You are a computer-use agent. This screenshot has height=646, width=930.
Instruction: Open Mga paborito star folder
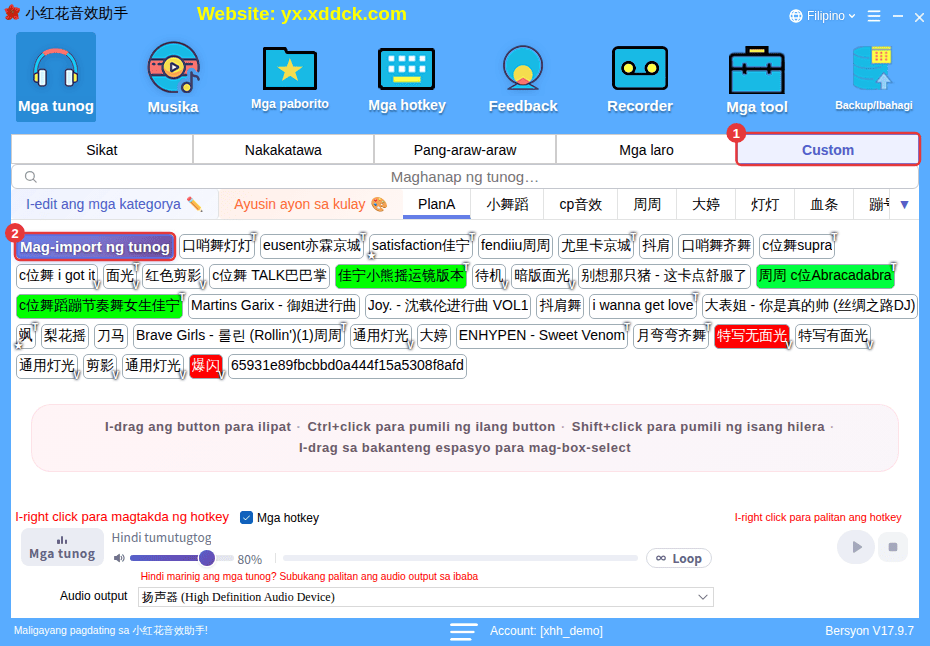point(289,77)
